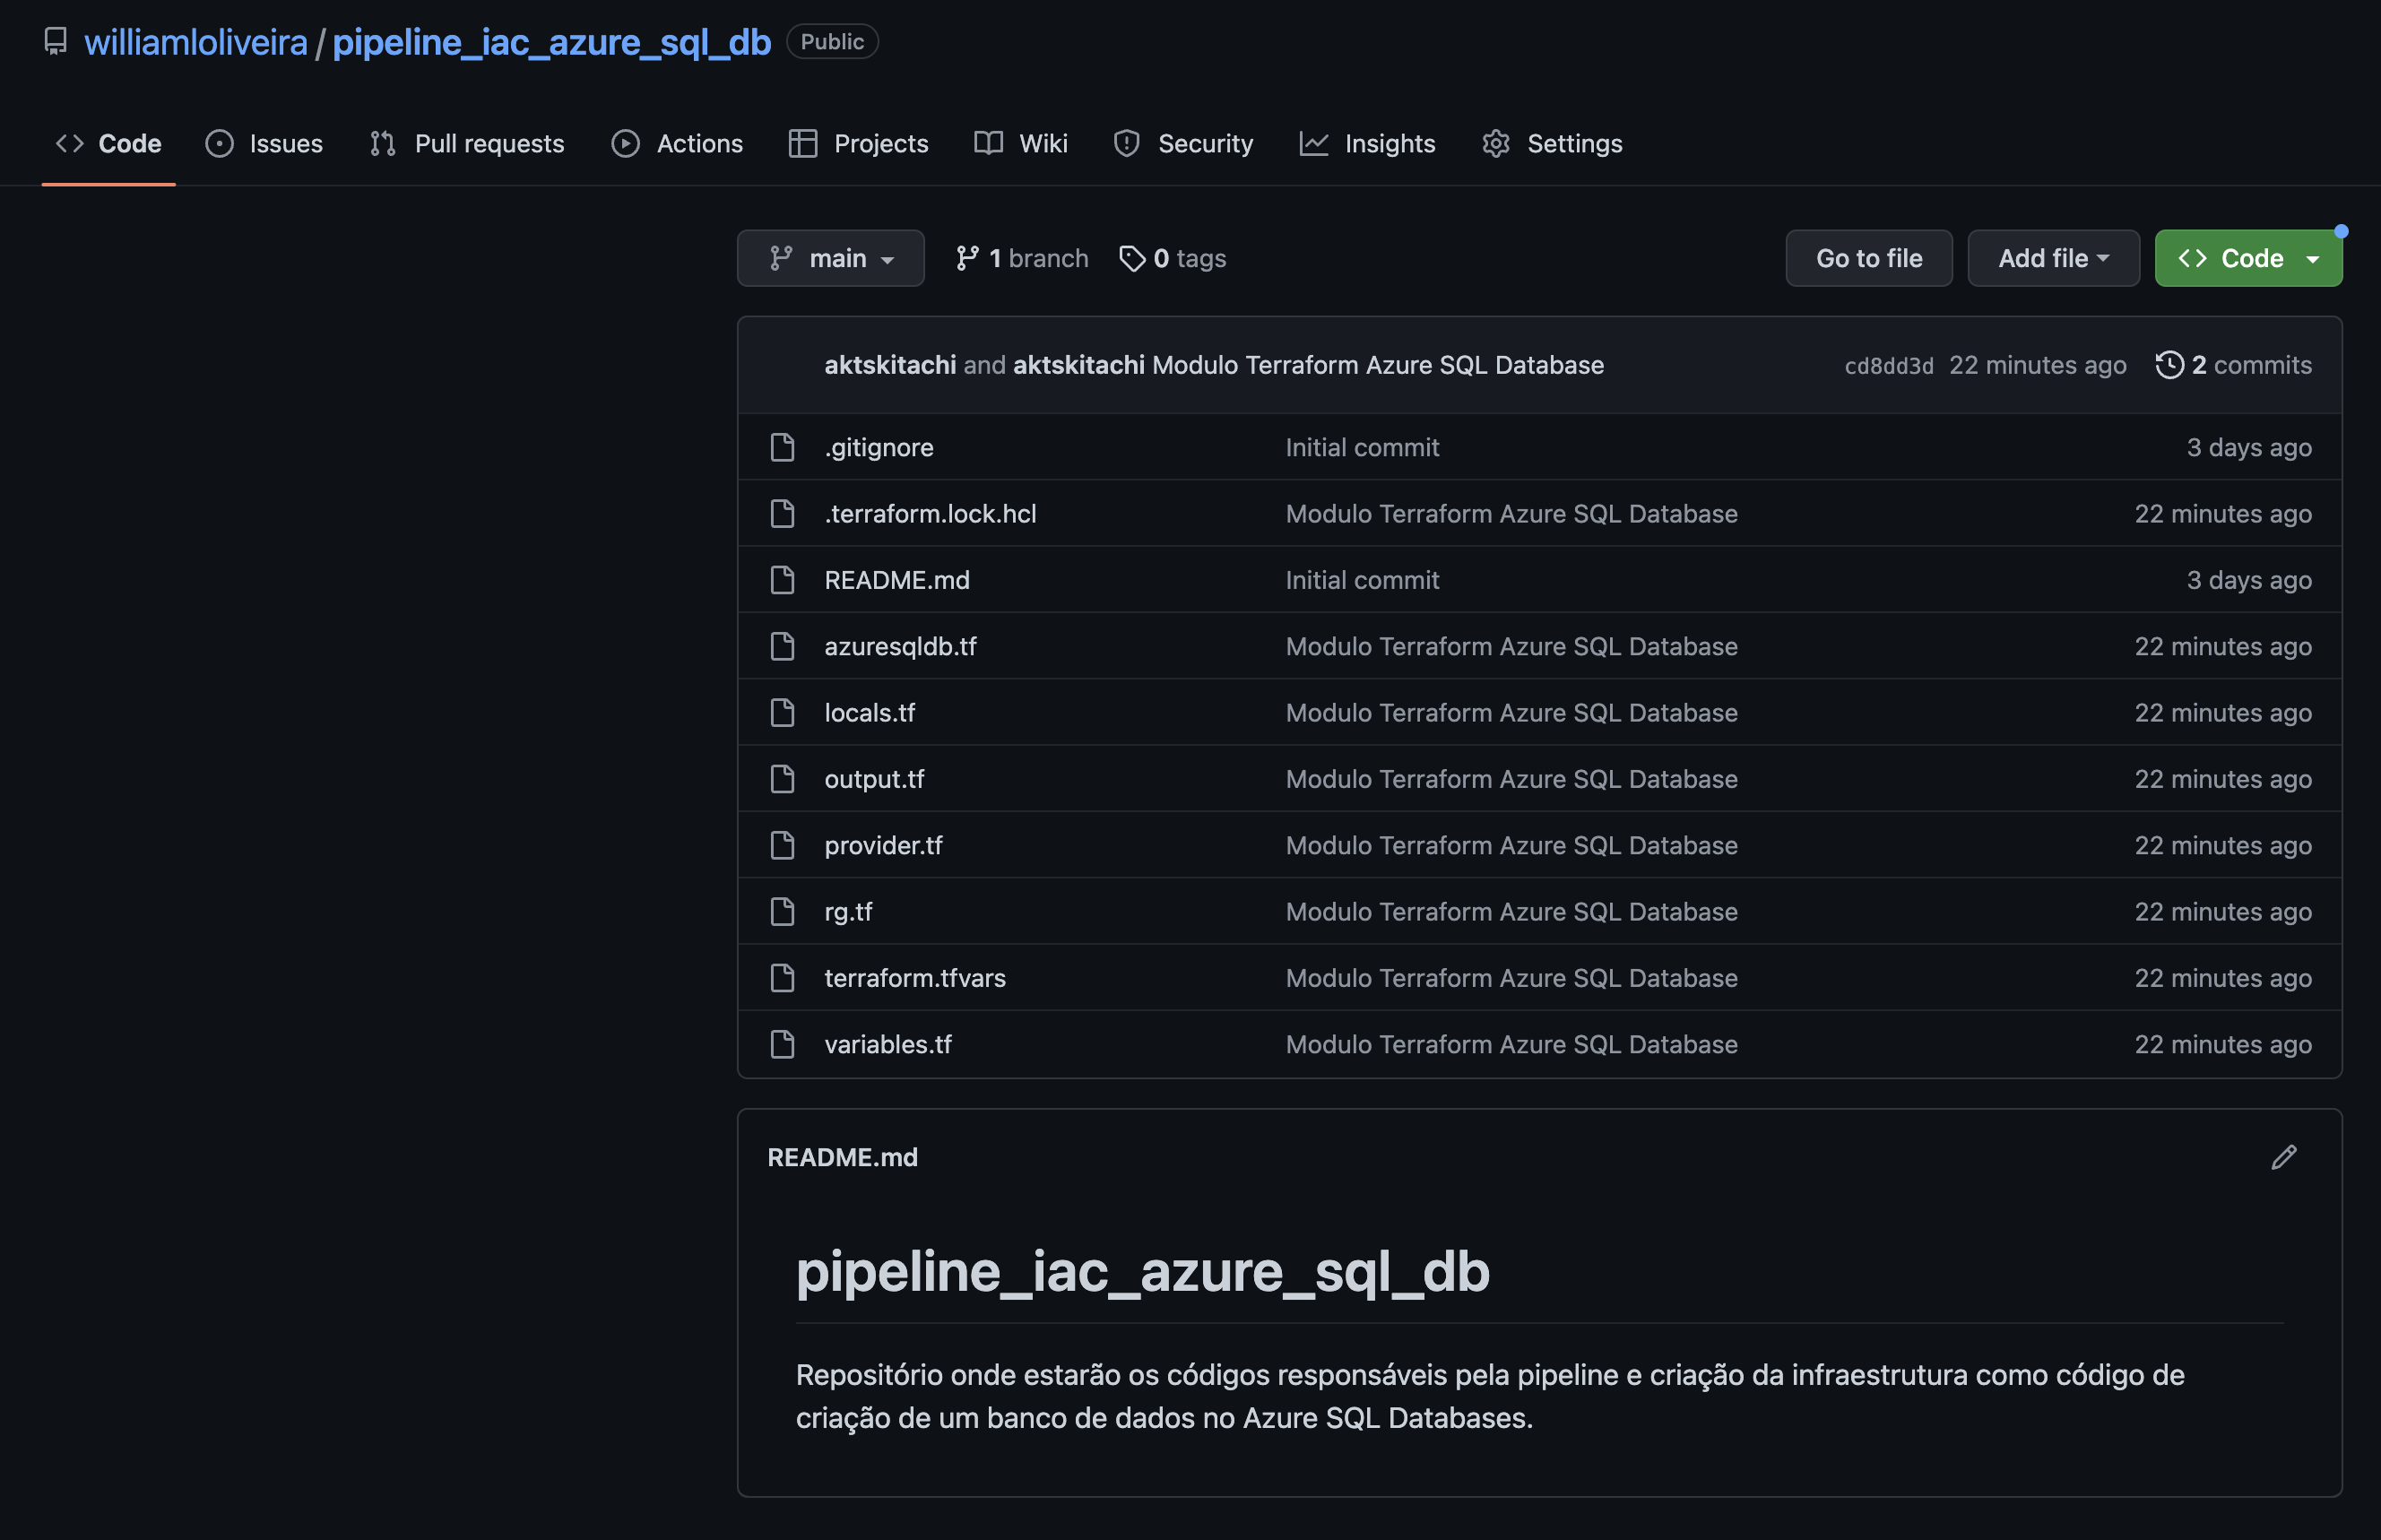Open the terraform.tfvars file
The width and height of the screenshot is (2381, 1540).
914,978
